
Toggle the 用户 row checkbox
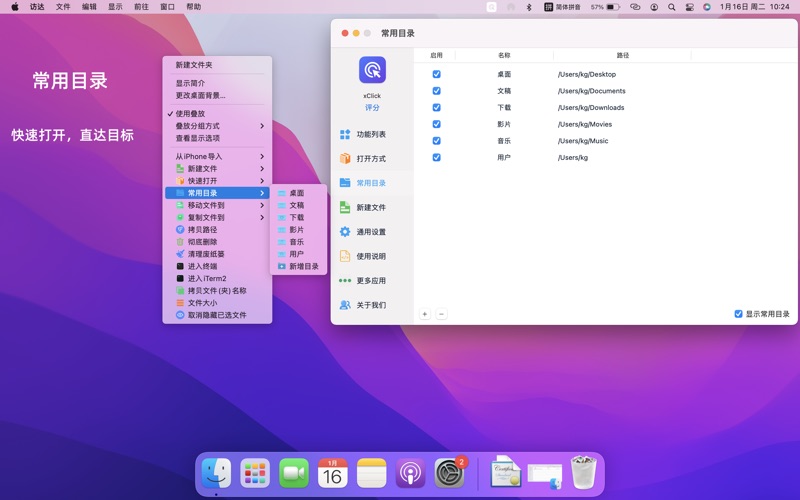click(436, 158)
